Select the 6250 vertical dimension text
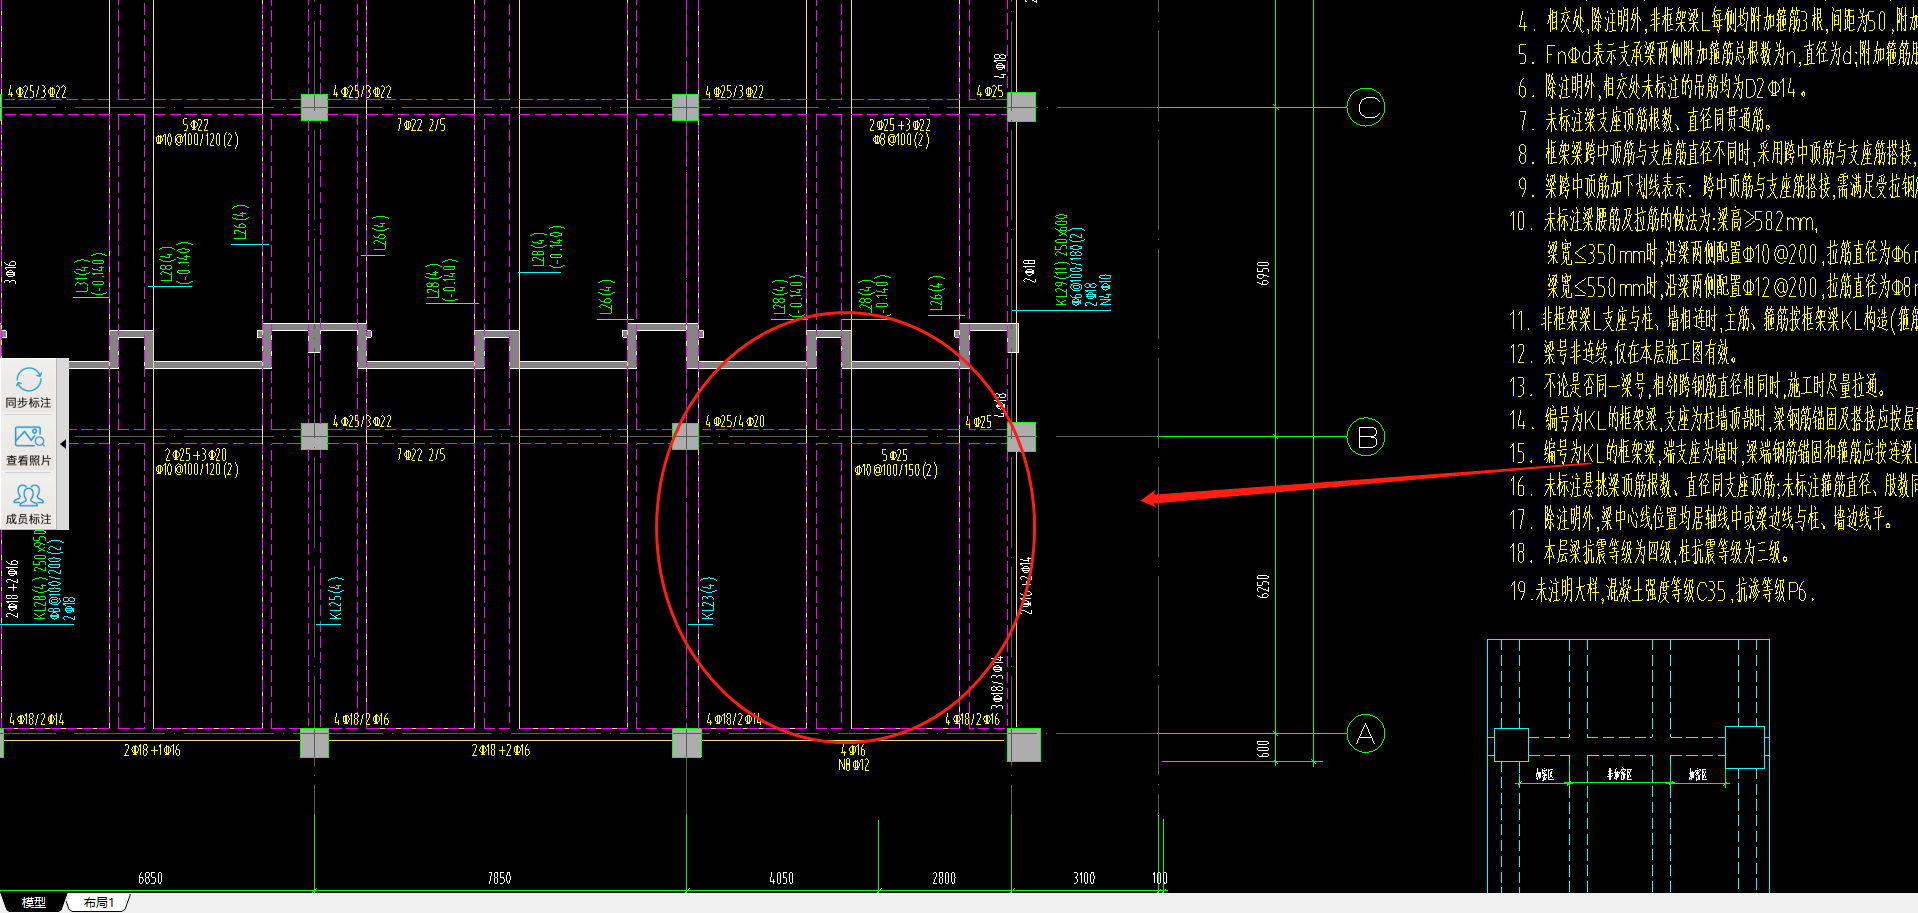The width and height of the screenshot is (1918, 913). 1263,586
